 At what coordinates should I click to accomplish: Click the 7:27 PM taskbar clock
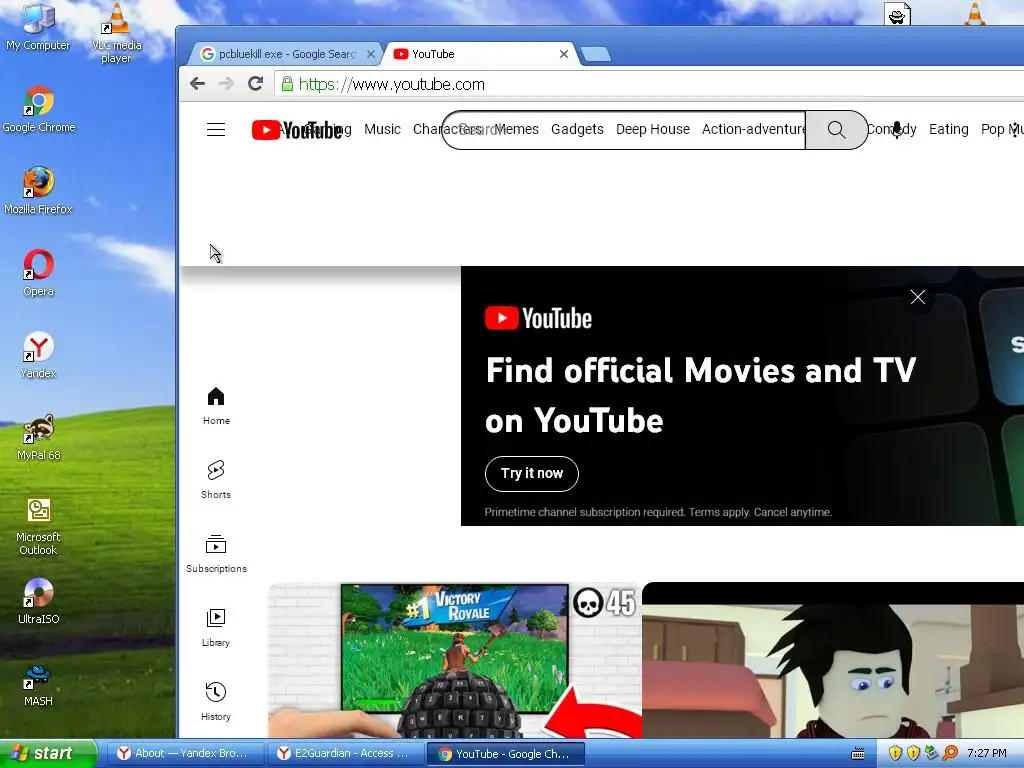click(986, 754)
